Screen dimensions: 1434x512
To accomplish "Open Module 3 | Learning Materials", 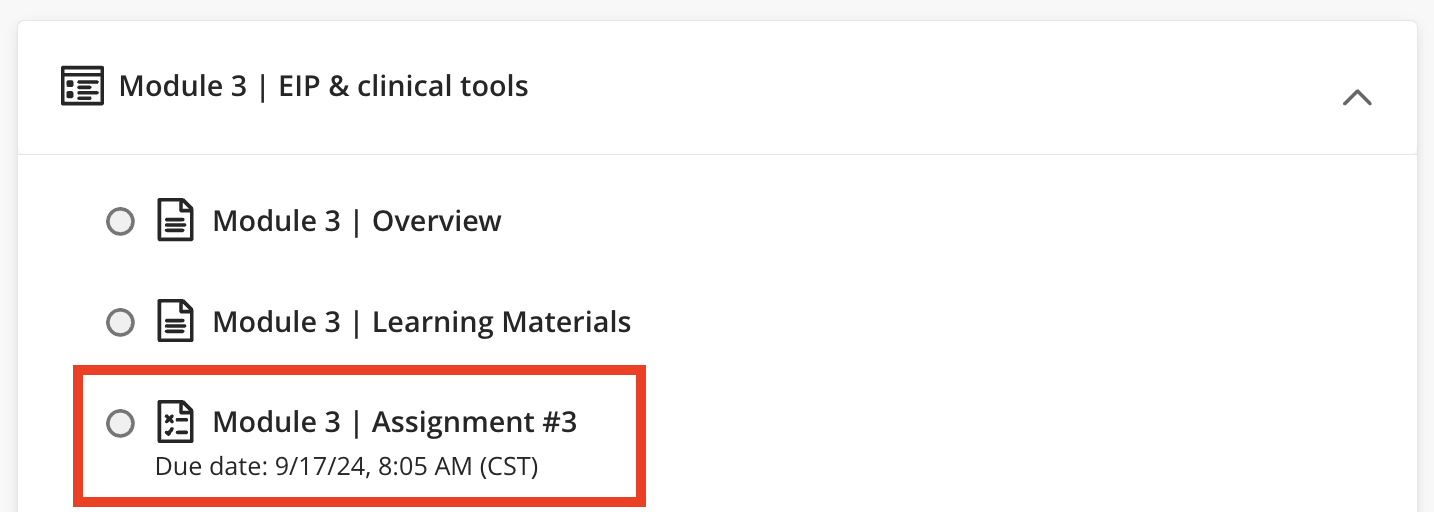I will click(x=422, y=322).
